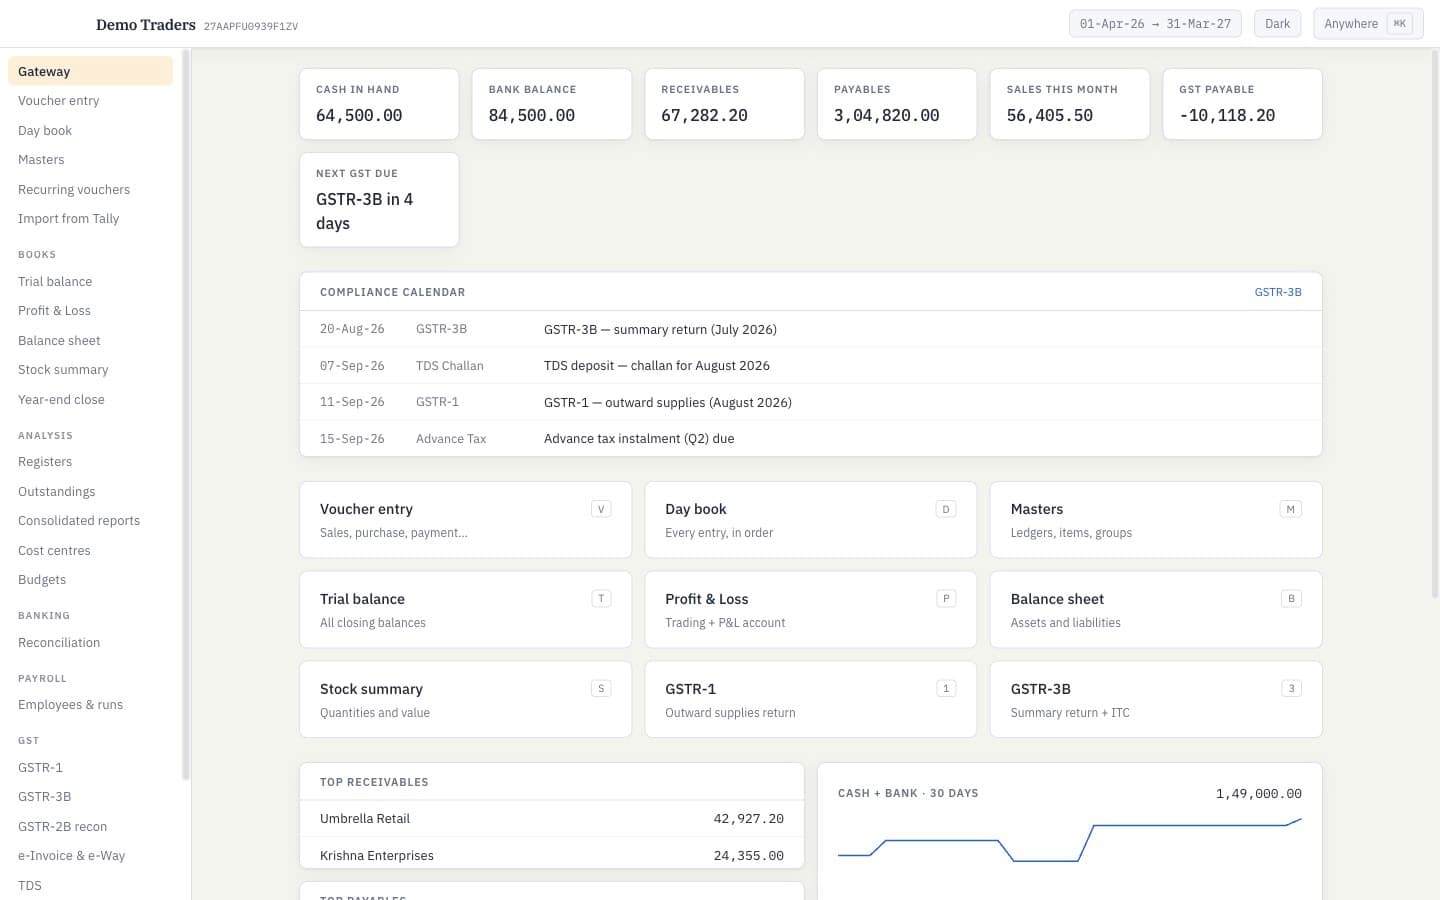Click the GST Payable tile

(x=1242, y=104)
